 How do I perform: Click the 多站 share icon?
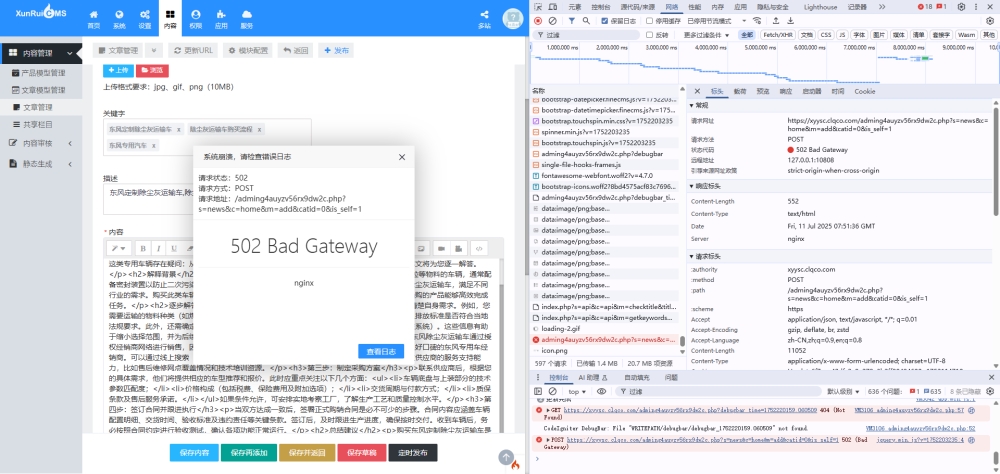pos(484,15)
